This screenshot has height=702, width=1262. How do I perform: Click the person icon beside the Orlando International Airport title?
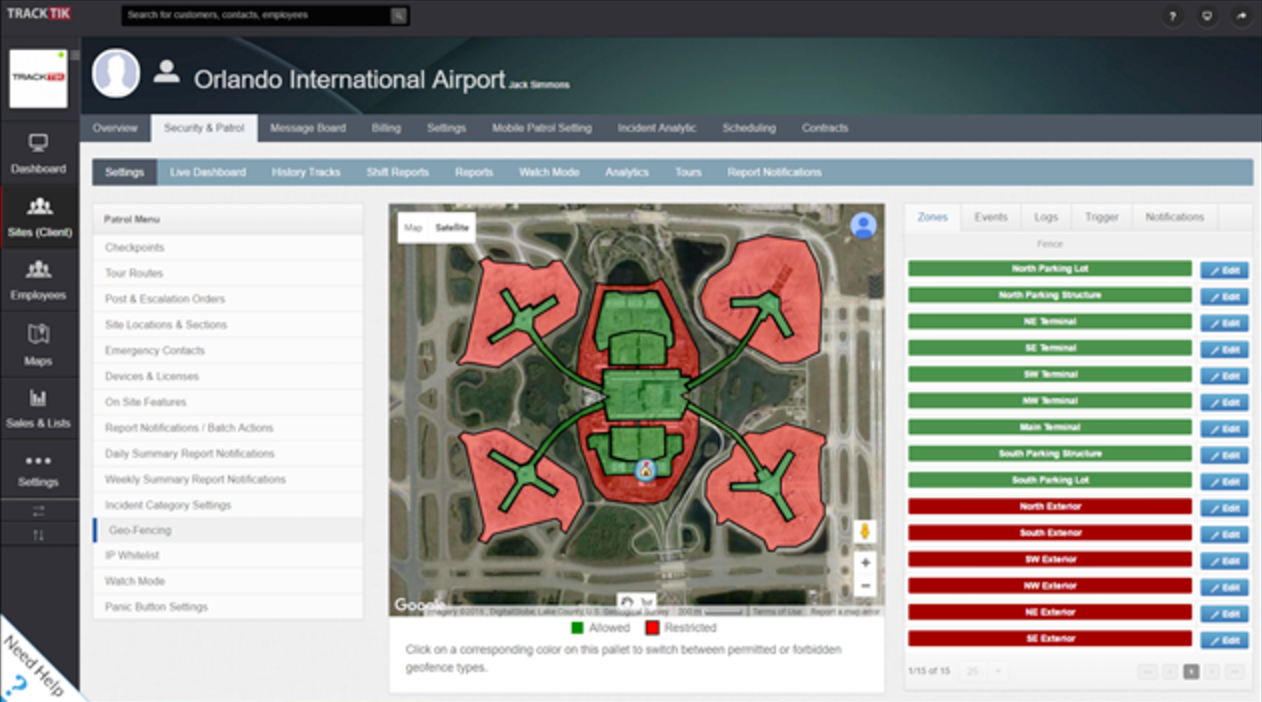(x=167, y=71)
